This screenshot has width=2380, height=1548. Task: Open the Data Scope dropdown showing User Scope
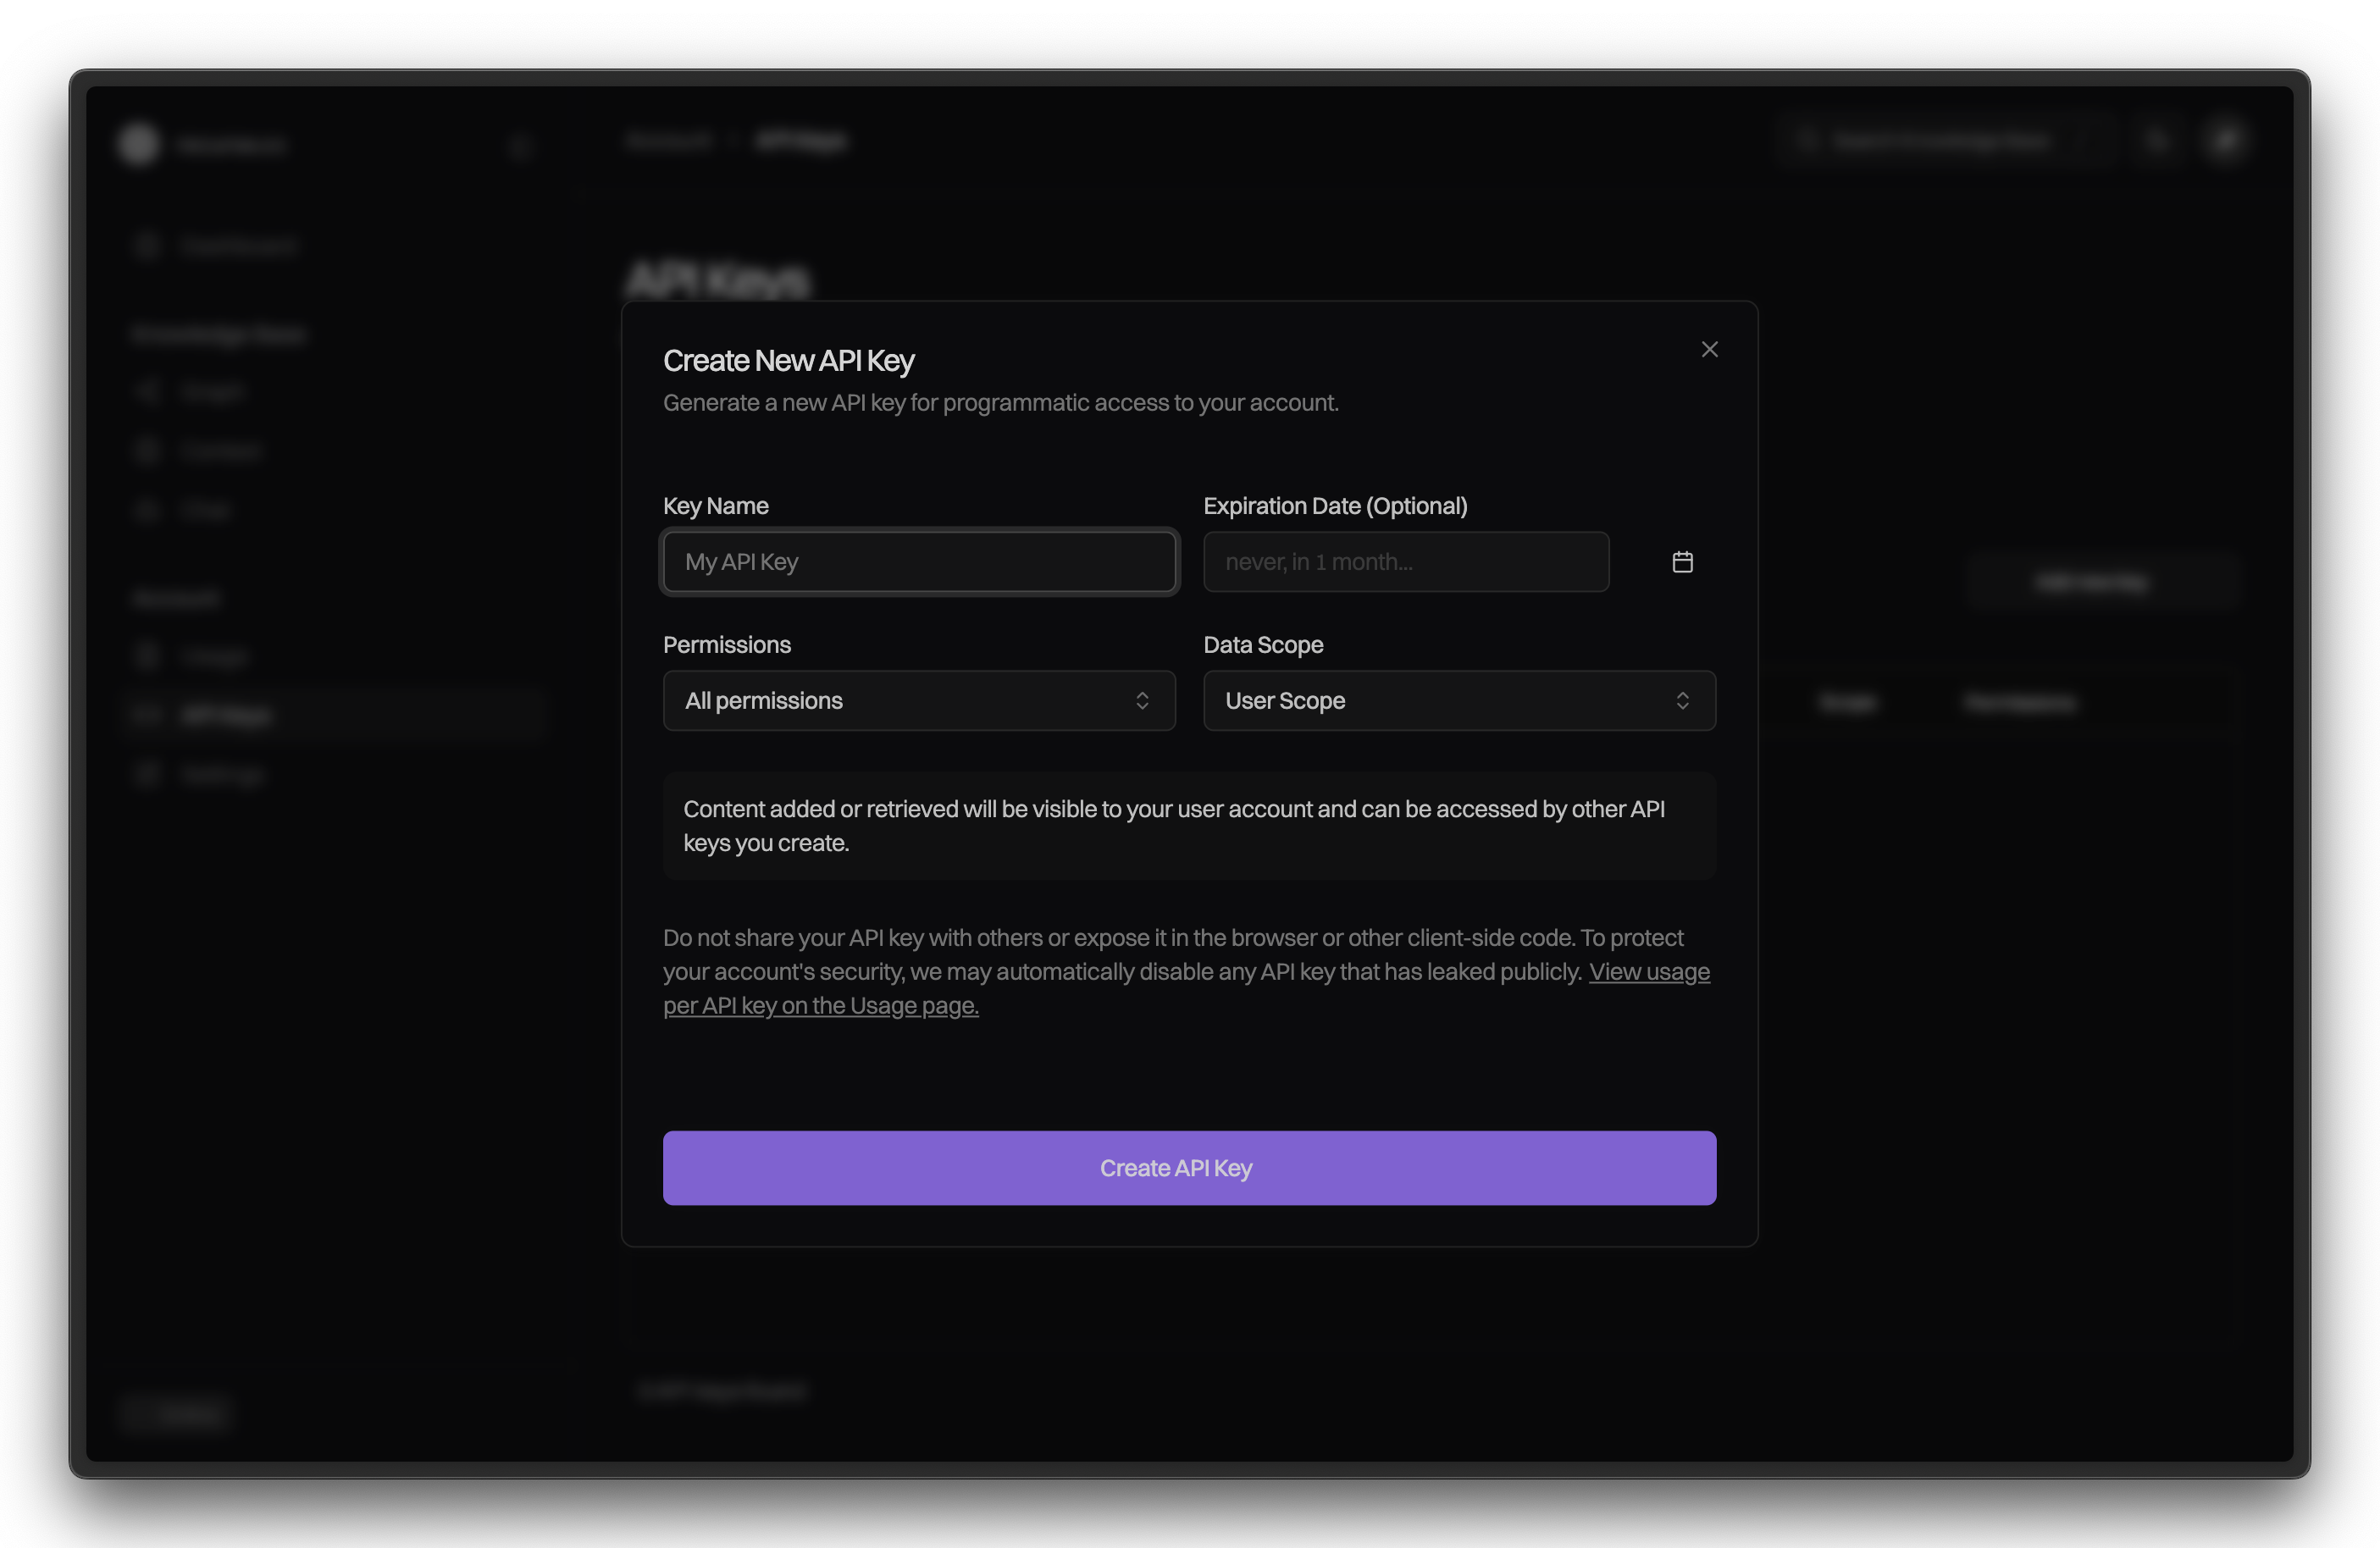pos(1440,700)
